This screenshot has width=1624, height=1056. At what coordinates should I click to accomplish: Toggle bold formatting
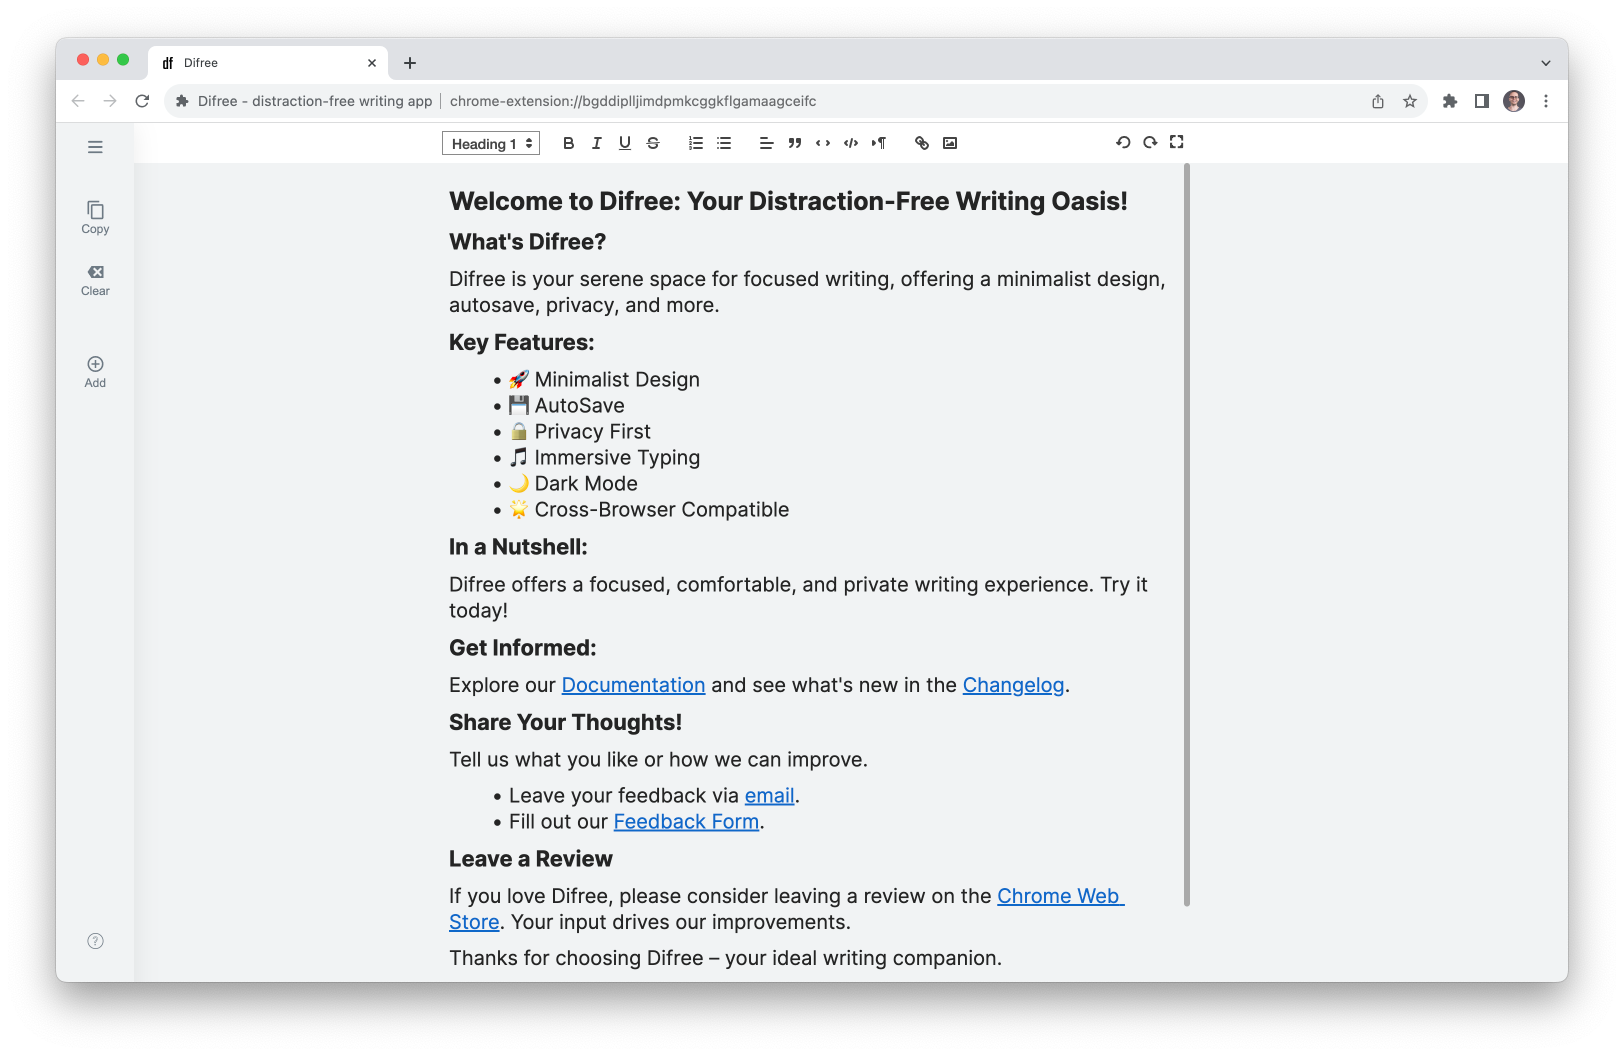568,143
